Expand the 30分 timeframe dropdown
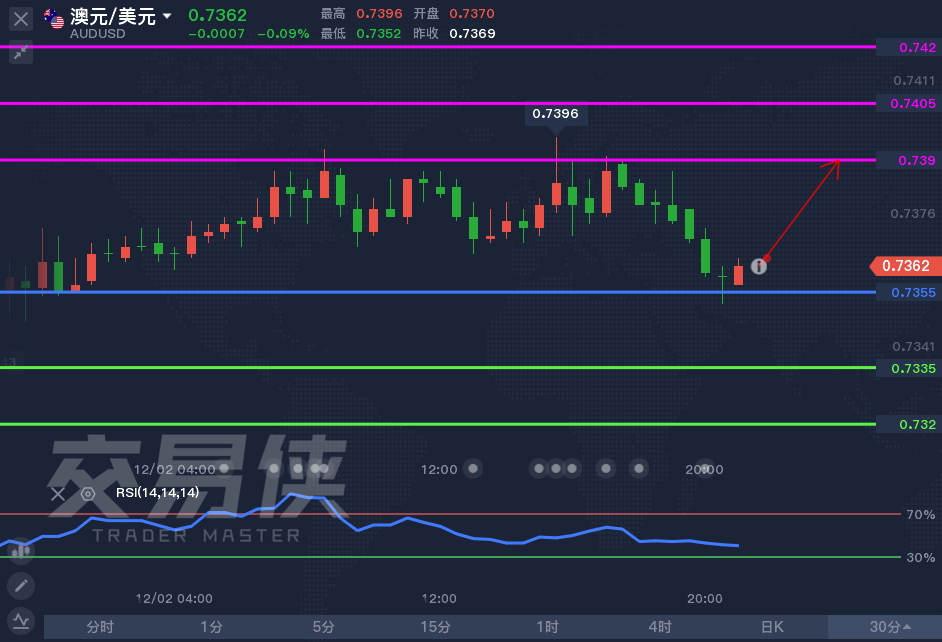This screenshot has height=642, width=942. (x=885, y=627)
